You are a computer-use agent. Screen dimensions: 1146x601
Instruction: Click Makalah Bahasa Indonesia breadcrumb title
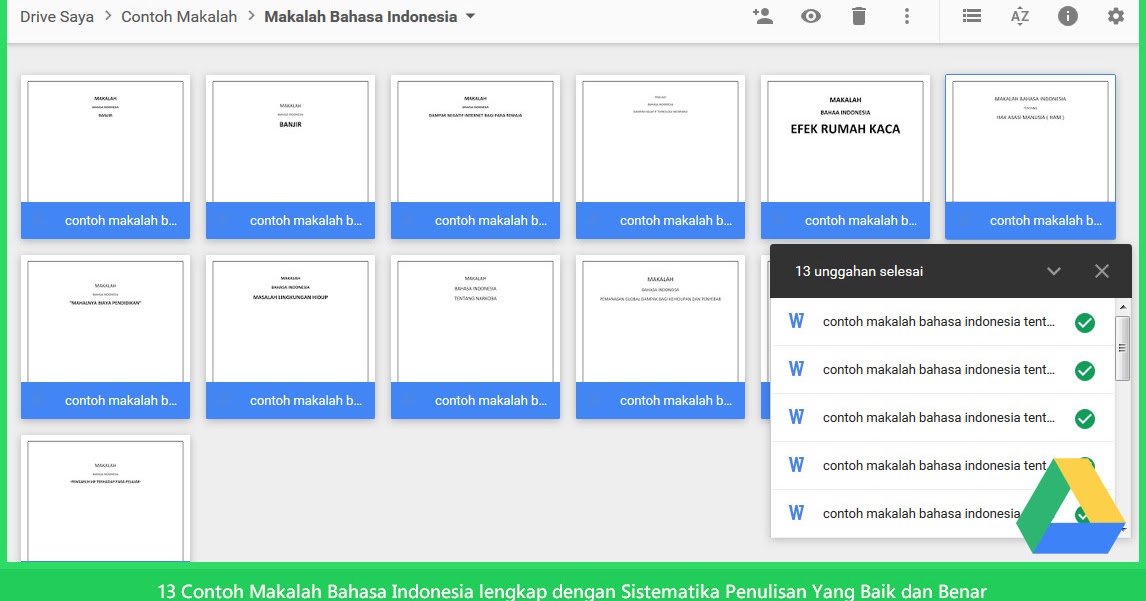360,16
